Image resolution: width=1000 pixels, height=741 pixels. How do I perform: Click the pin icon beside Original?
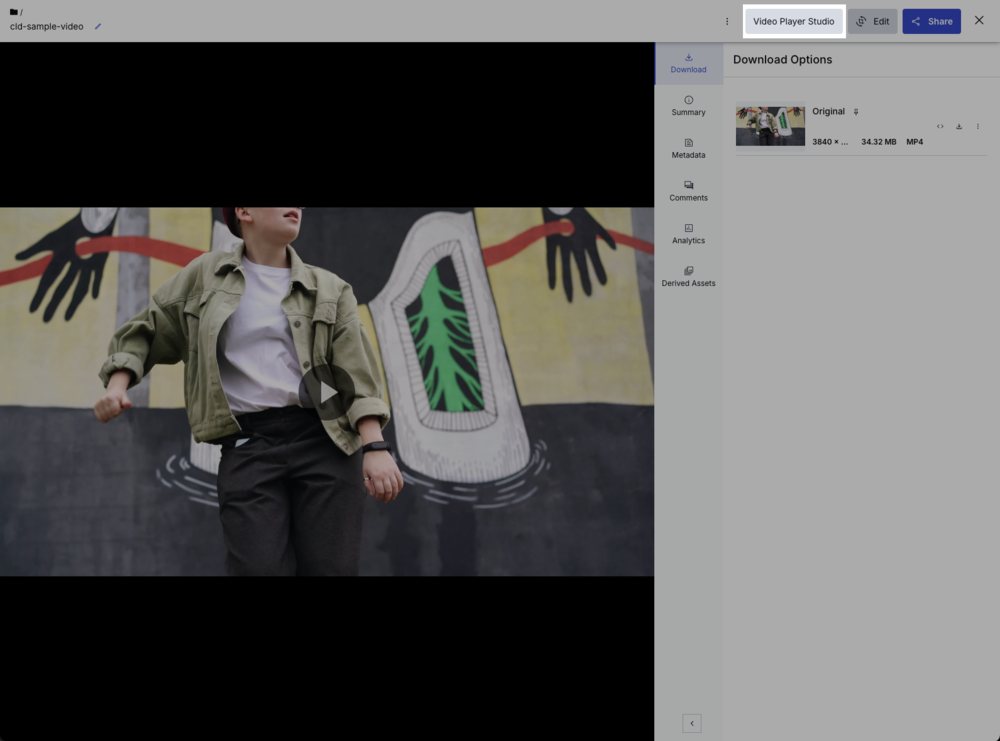(x=856, y=111)
